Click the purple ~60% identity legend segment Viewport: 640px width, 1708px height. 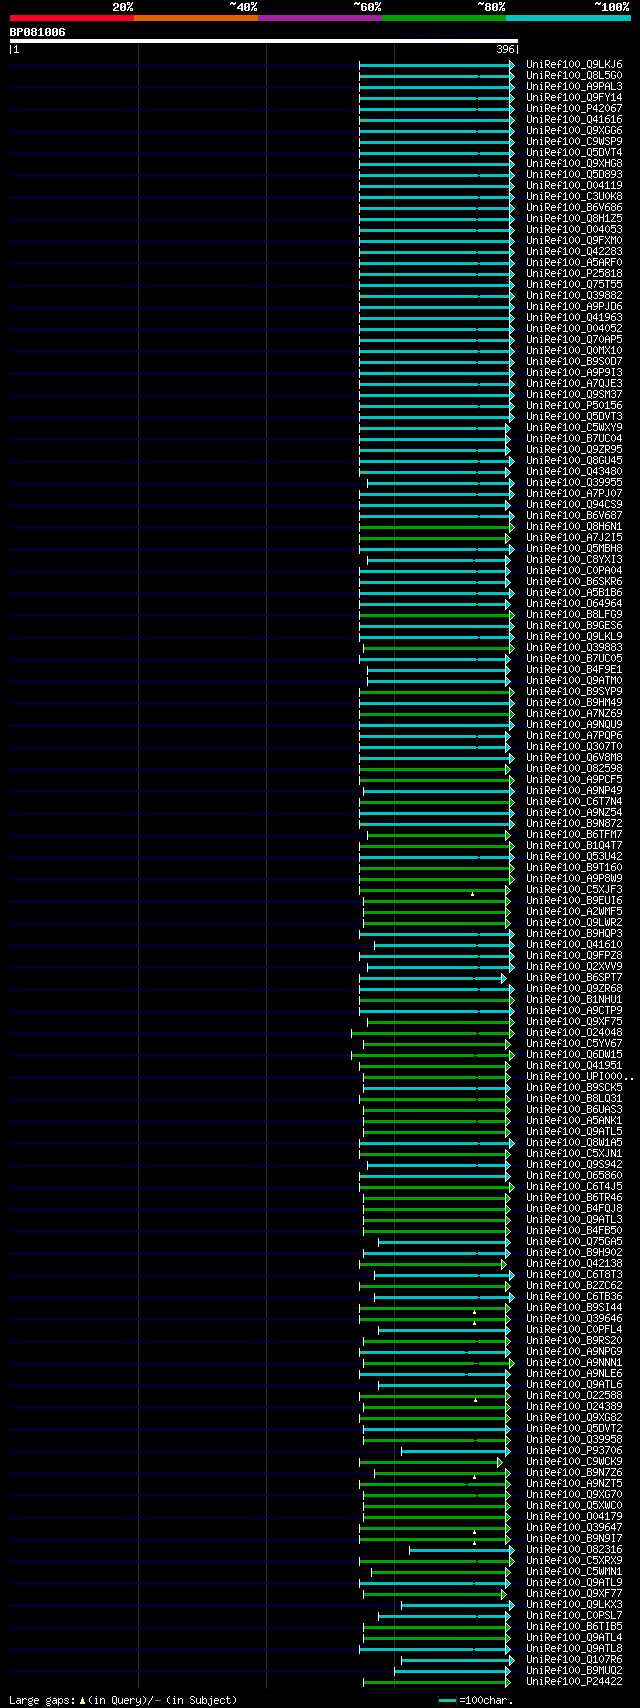pyautogui.click(x=320, y=18)
